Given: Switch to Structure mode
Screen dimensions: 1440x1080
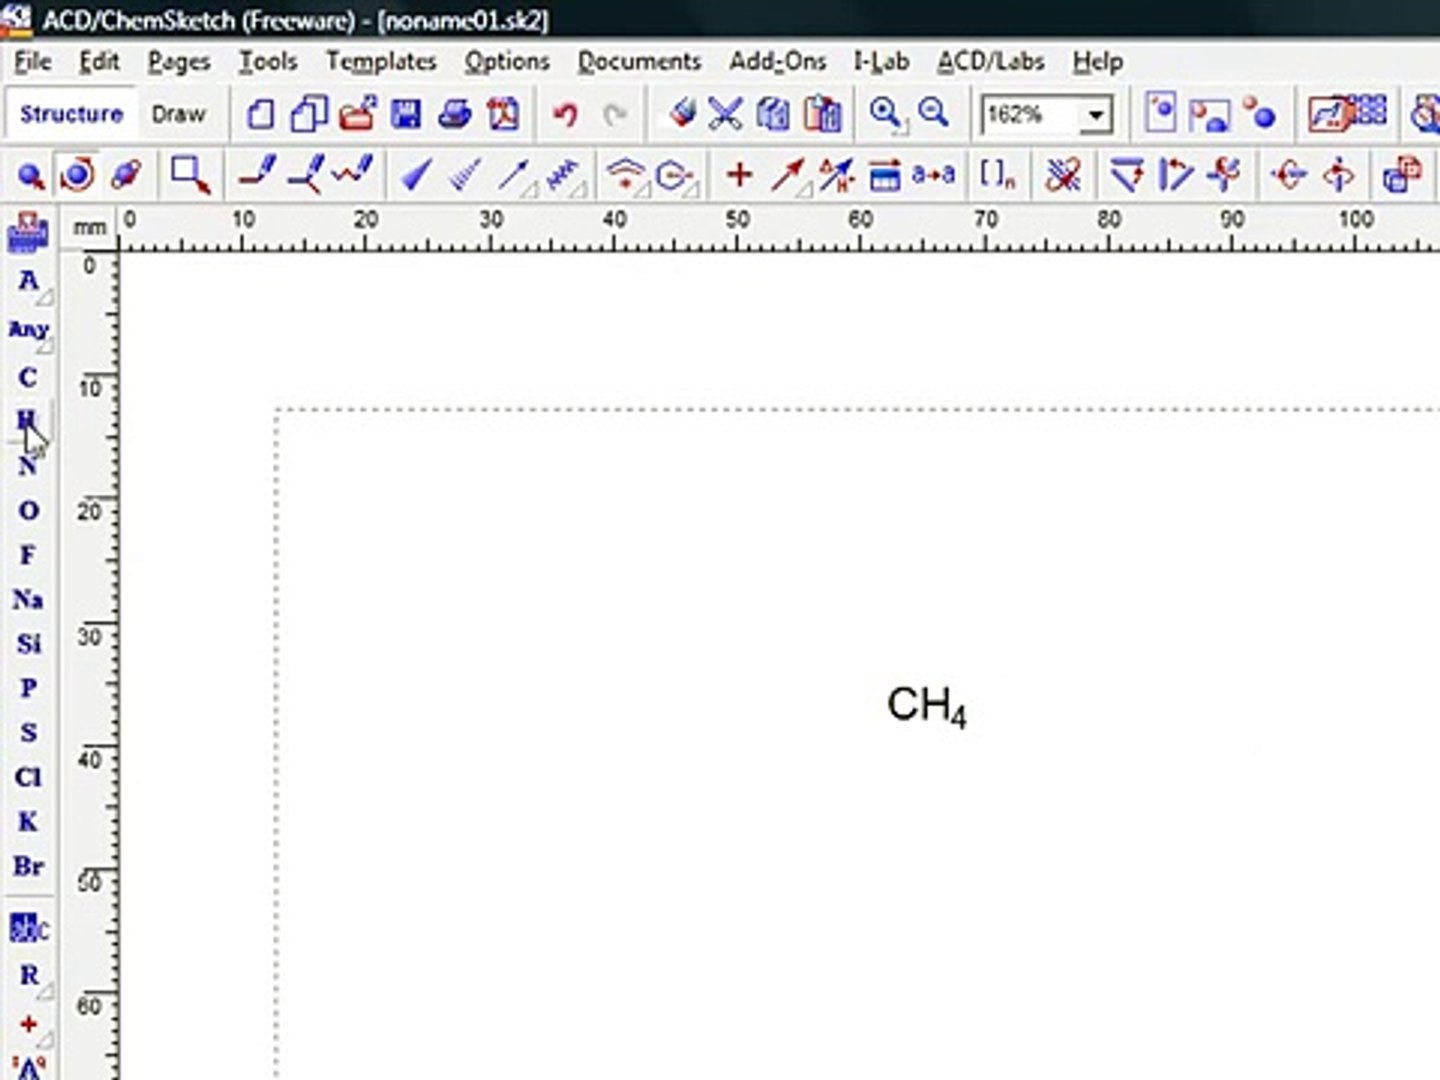Looking at the screenshot, I should 71,114.
